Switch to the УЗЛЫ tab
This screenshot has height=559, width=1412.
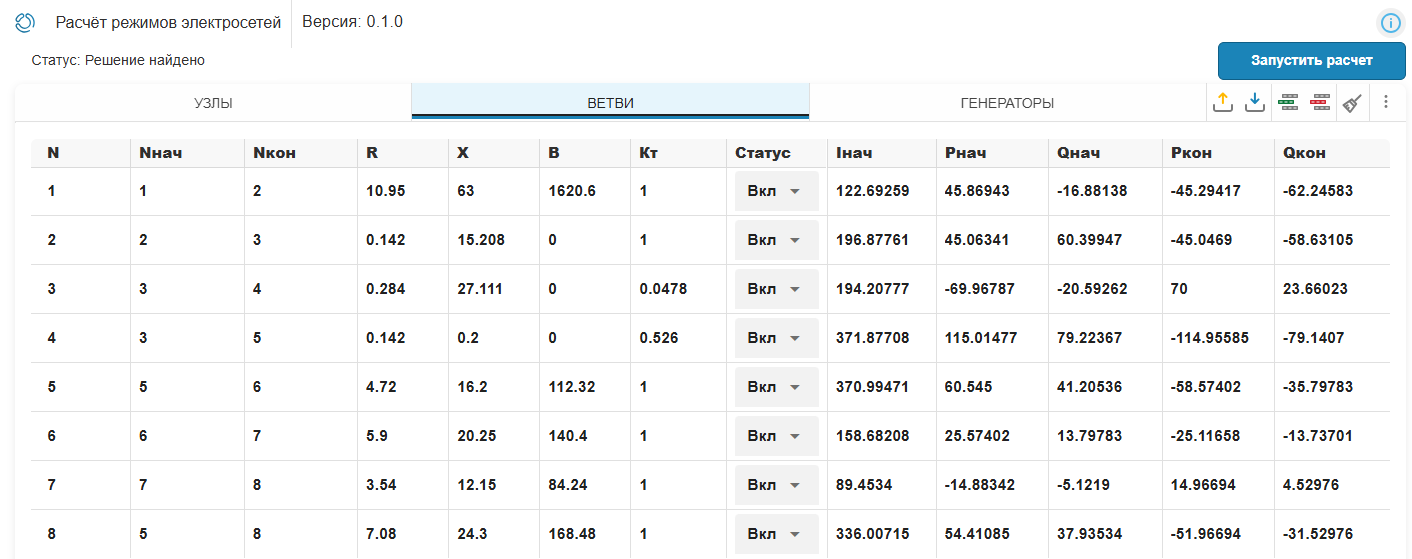213,103
